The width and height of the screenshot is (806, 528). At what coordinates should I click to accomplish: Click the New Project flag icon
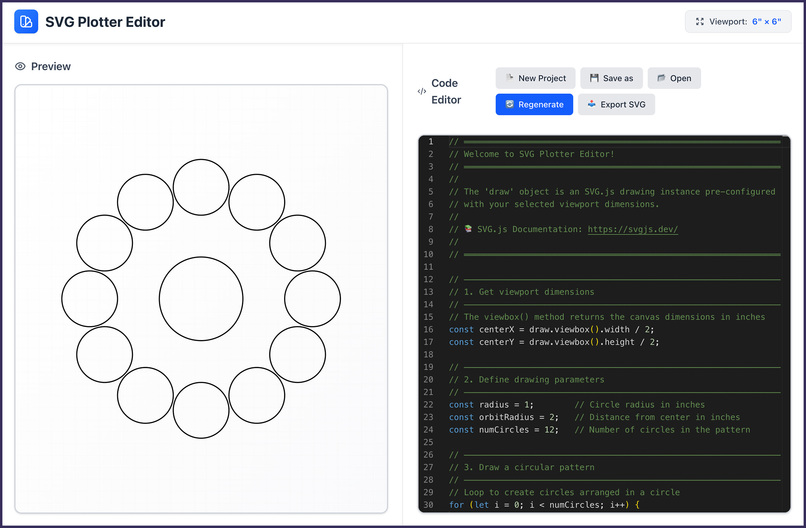tap(509, 78)
